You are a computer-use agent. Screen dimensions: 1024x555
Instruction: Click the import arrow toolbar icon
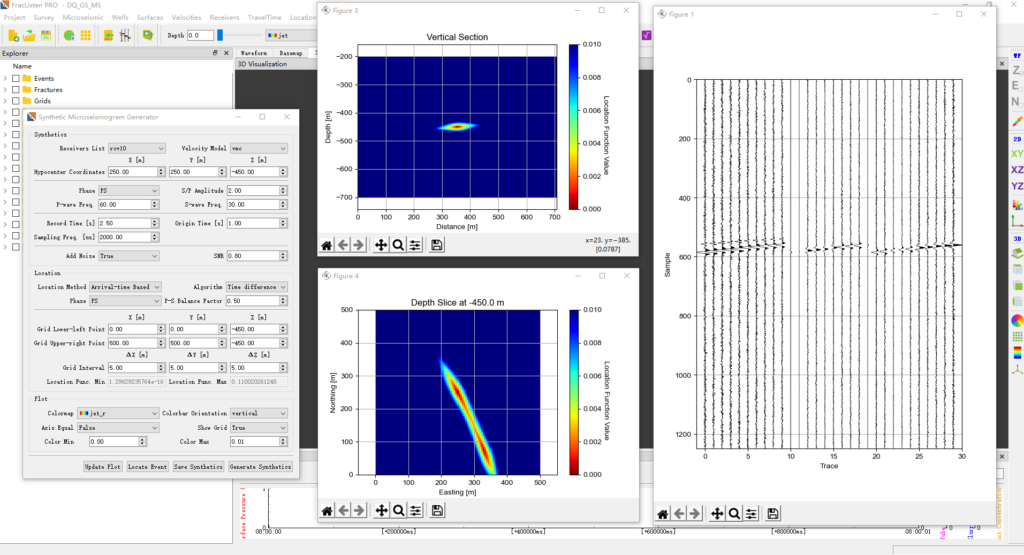coord(108,35)
